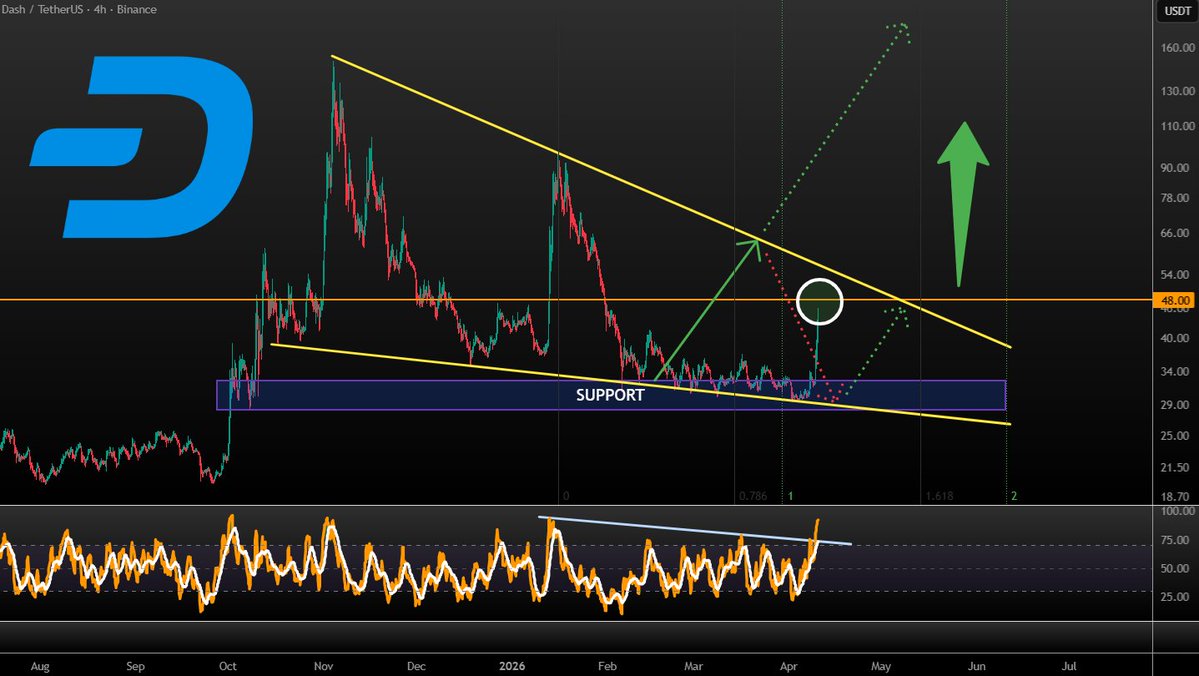Click the Feb label on time axis
The height and width of the screenshot is (676, 1199).
[x=606, y=666]
